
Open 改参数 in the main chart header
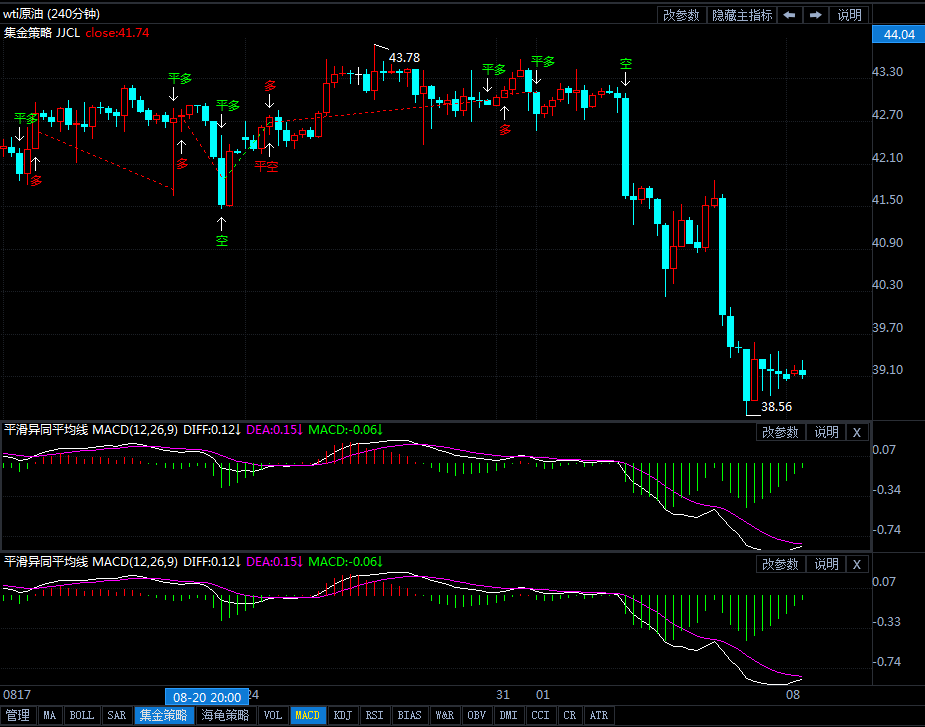click(681, 15)
